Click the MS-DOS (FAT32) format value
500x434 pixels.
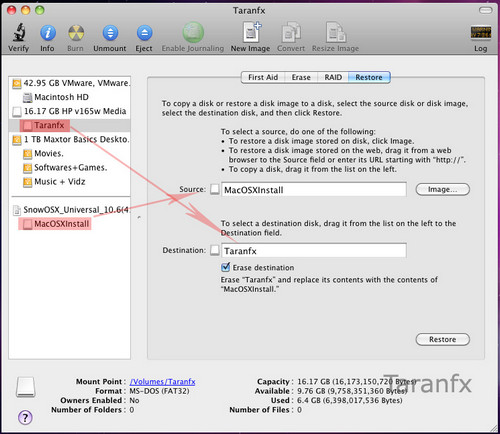pyautogui.click(x=159, y=391)
